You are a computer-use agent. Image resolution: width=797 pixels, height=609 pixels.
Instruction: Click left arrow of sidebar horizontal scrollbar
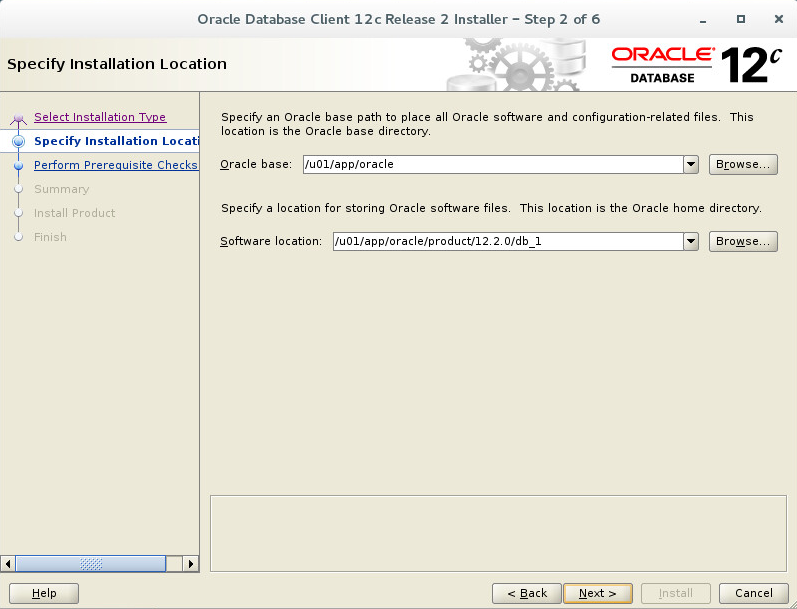8,564
